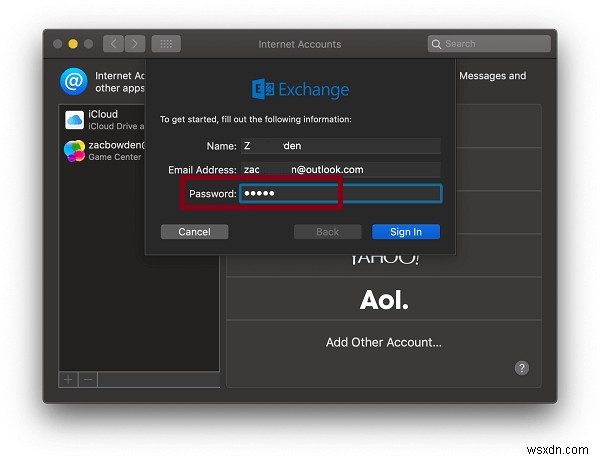The width and height of the screenshot is (600, 460).
Task: Click the Sign In button
Action: tap(406, 232)
